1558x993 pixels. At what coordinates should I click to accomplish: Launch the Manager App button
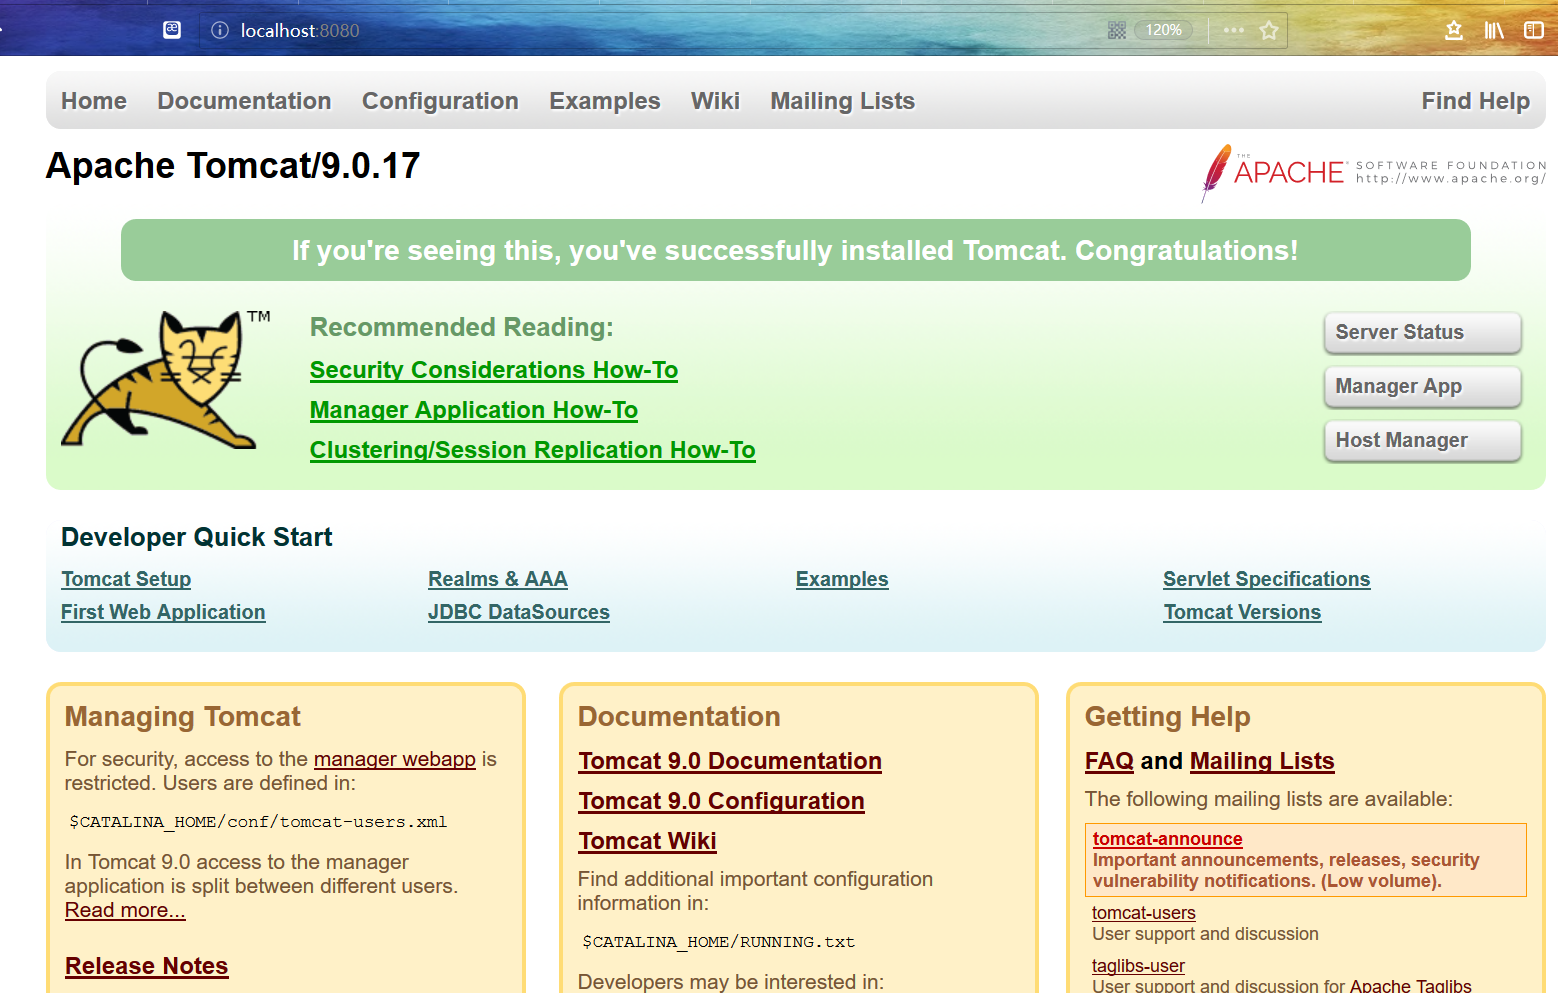[1422, 386]
